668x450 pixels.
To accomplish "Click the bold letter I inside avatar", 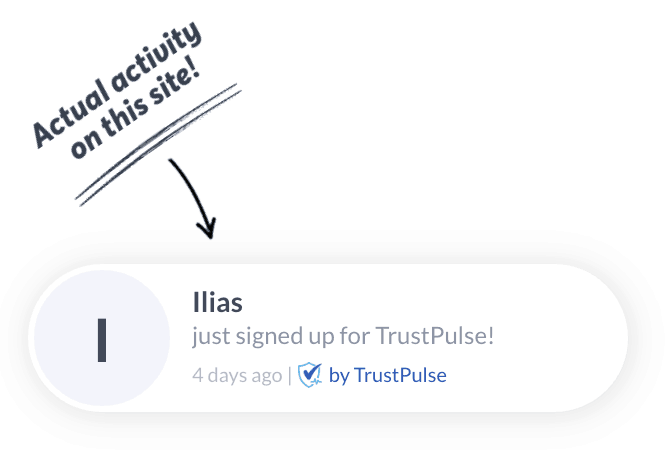I will click(102, 340).
